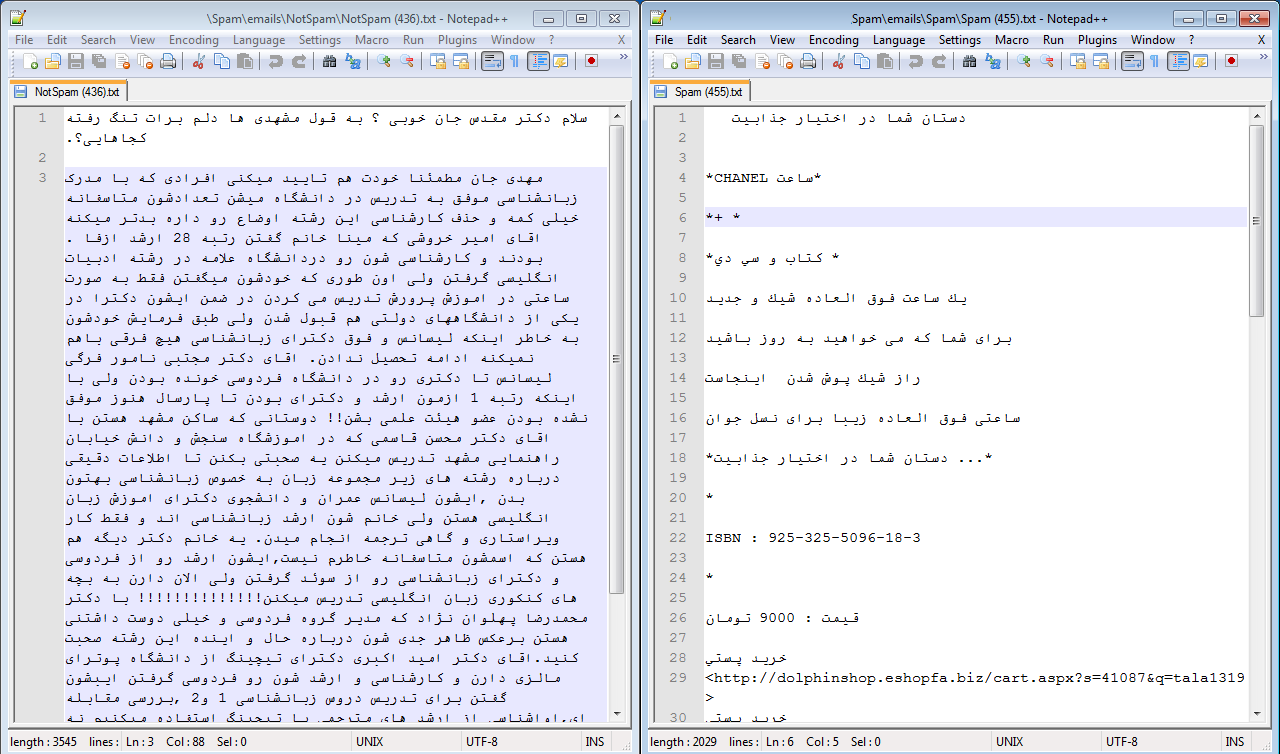Screen dimensions: 1280x754
Task: Click vertical scrollbar of NotSpam (436) editor
Action: [616, 400]
